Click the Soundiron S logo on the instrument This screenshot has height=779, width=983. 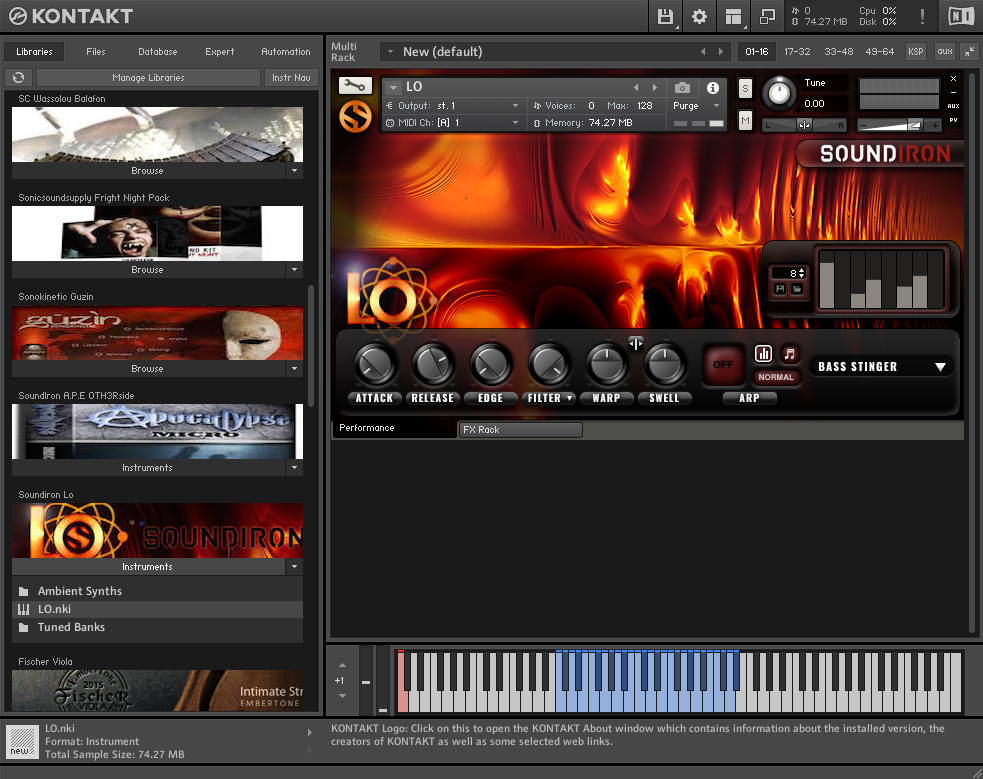click(x=355, y=117)
